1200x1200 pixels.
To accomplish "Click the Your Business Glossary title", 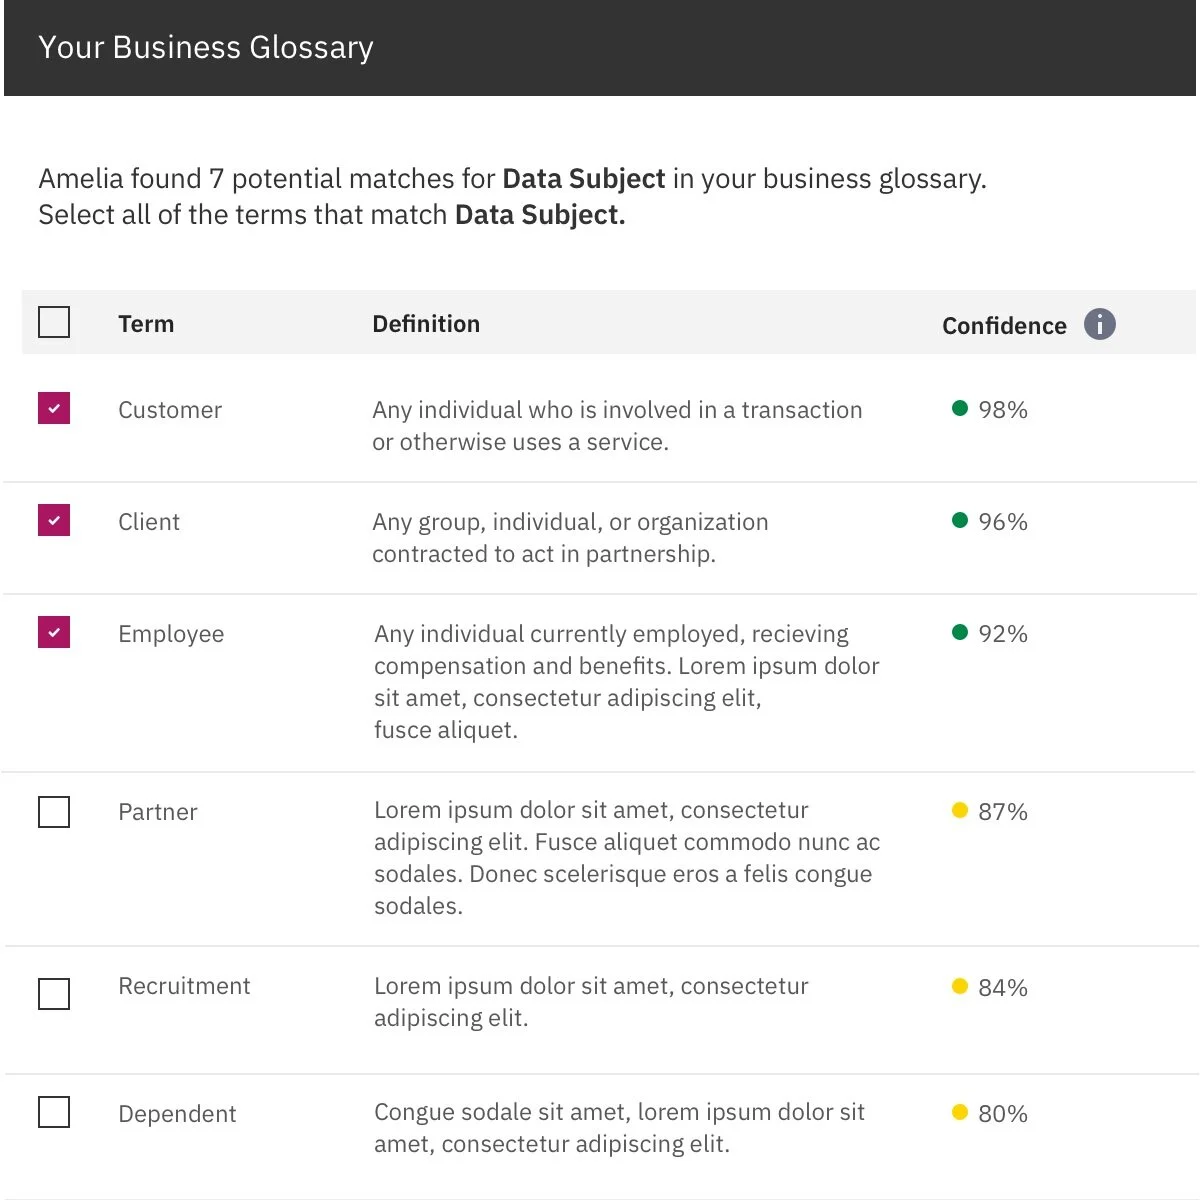I will point(206,47).
